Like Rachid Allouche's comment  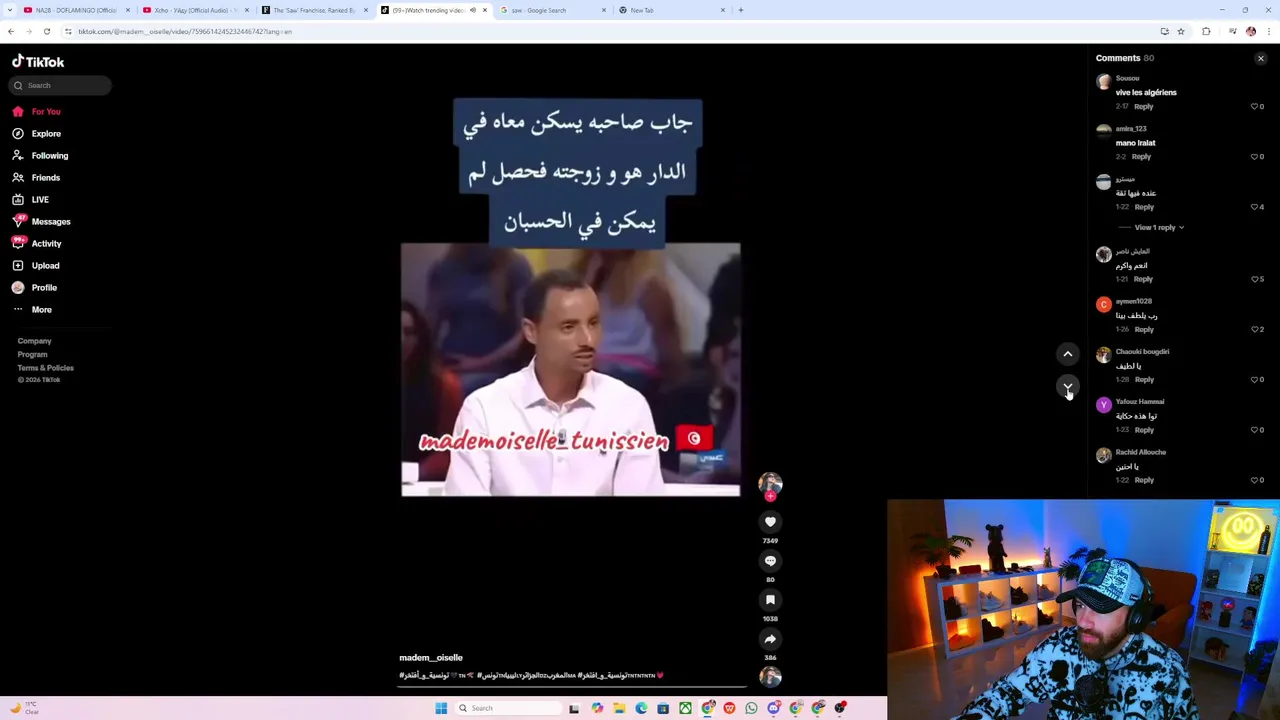(1255, 480)
